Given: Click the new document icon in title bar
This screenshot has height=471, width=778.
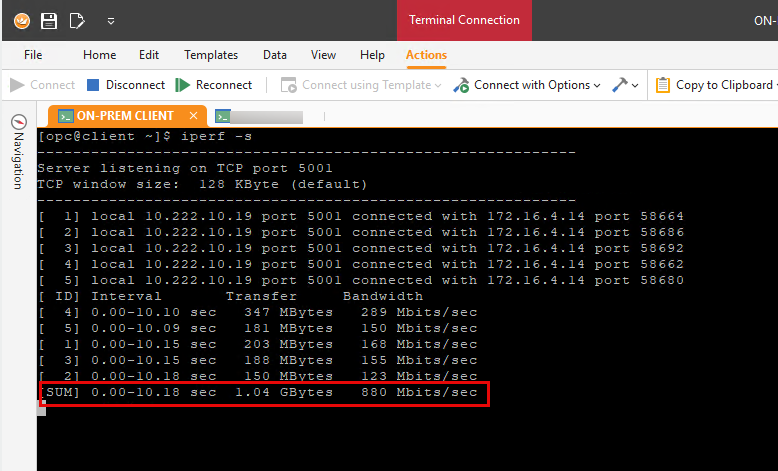Looking at the screenshot, I should tap(77, 20).
